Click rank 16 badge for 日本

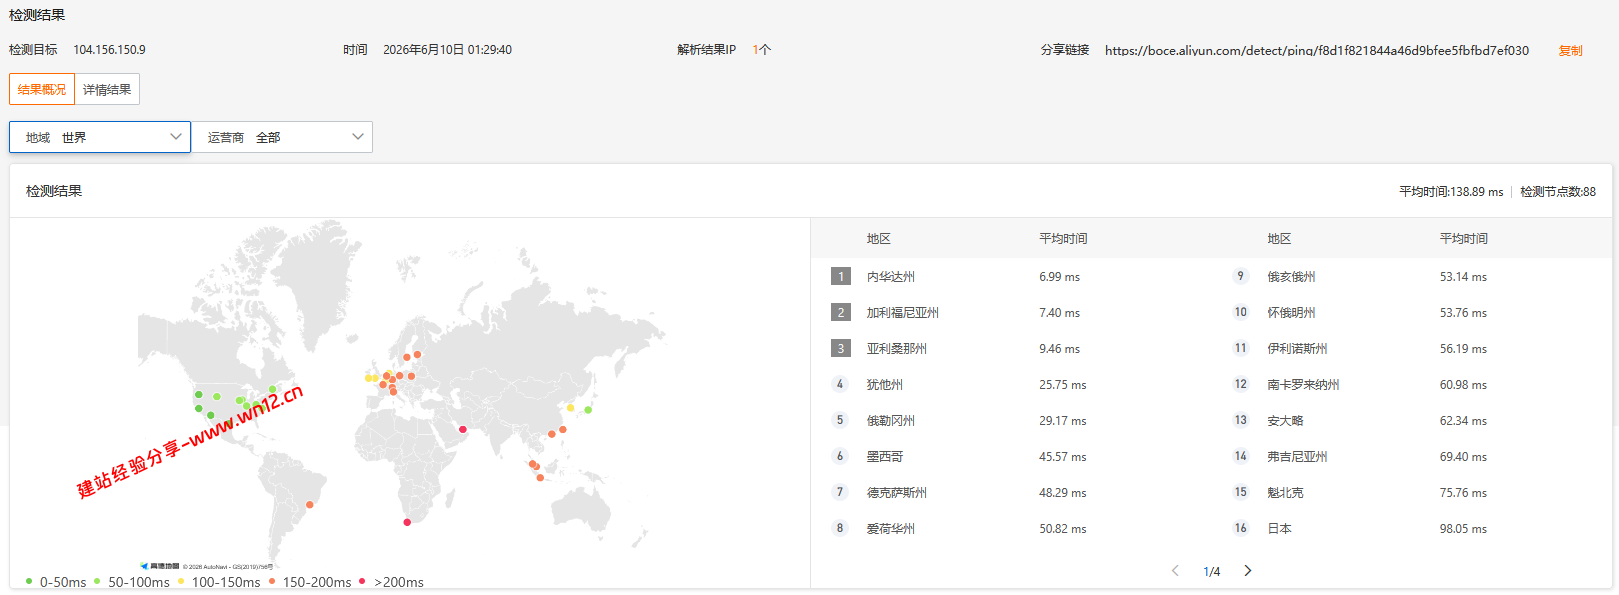coord(1240,528)
